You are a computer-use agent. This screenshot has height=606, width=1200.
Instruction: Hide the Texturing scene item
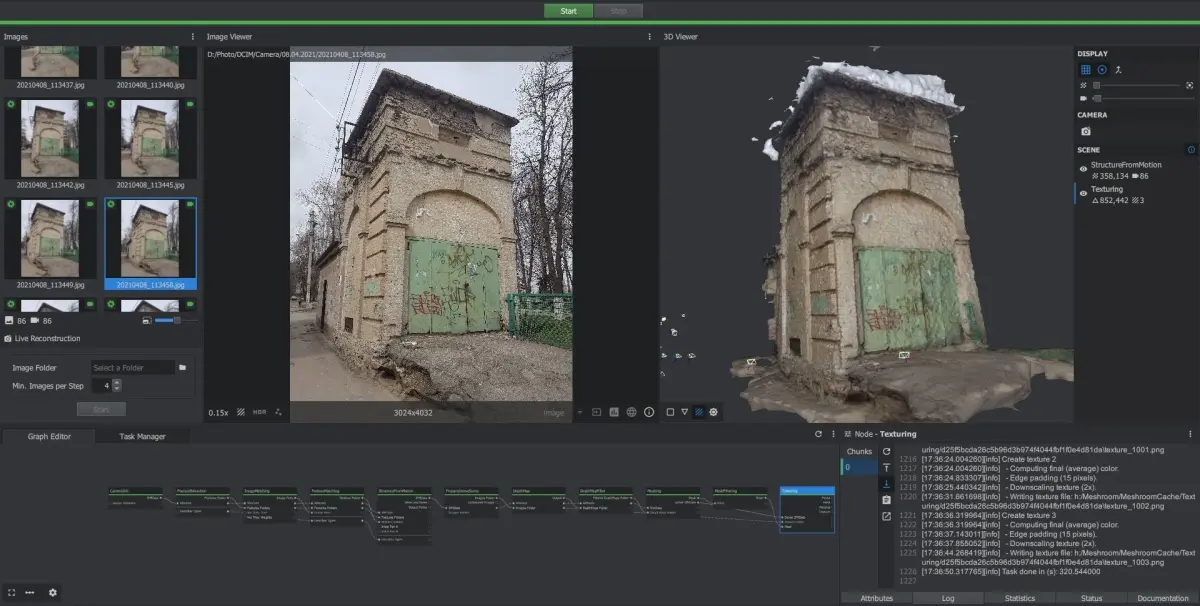pyautogui.click(x=1083, y=194)
